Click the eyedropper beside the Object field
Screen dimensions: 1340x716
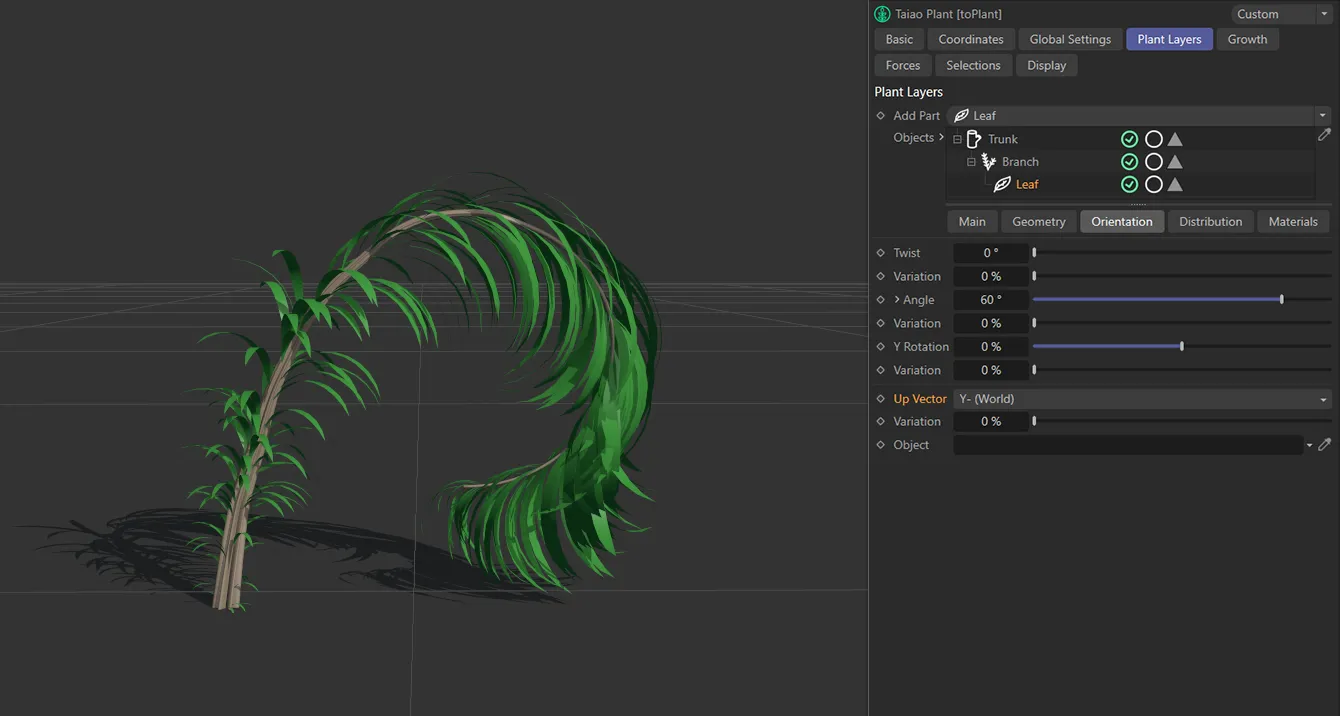(1324, 444)
